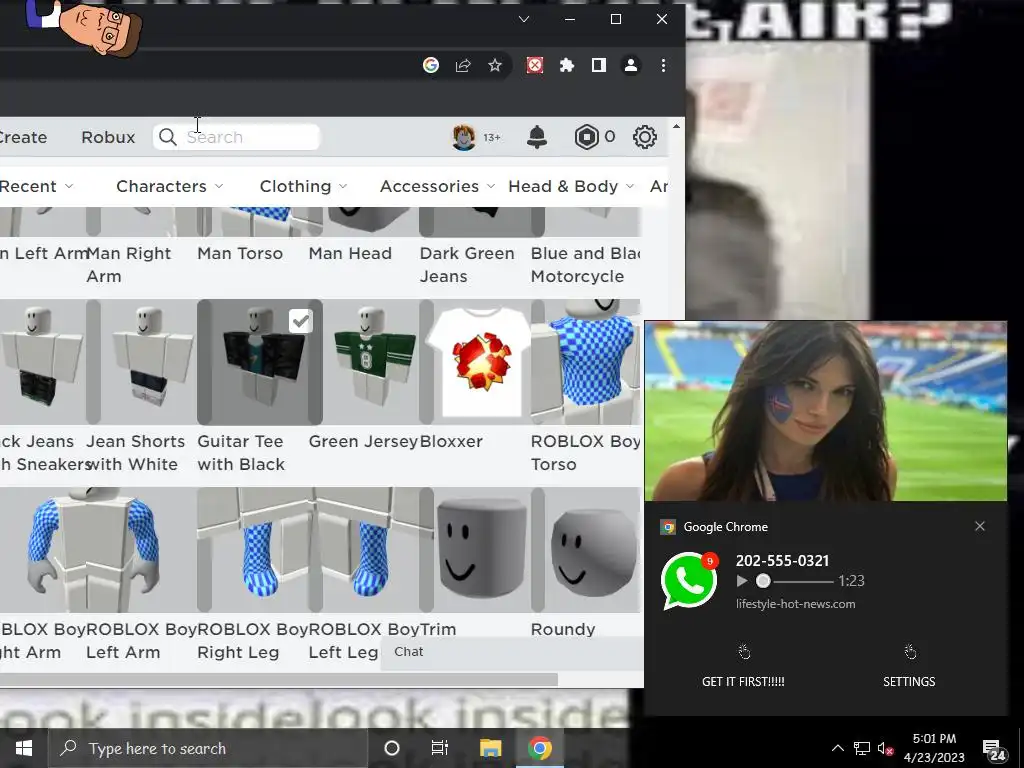The image size is (1024, 768).
Task: Open the Roblox user avatar profile
Action: pyautogui.click(x=464, y=137)
